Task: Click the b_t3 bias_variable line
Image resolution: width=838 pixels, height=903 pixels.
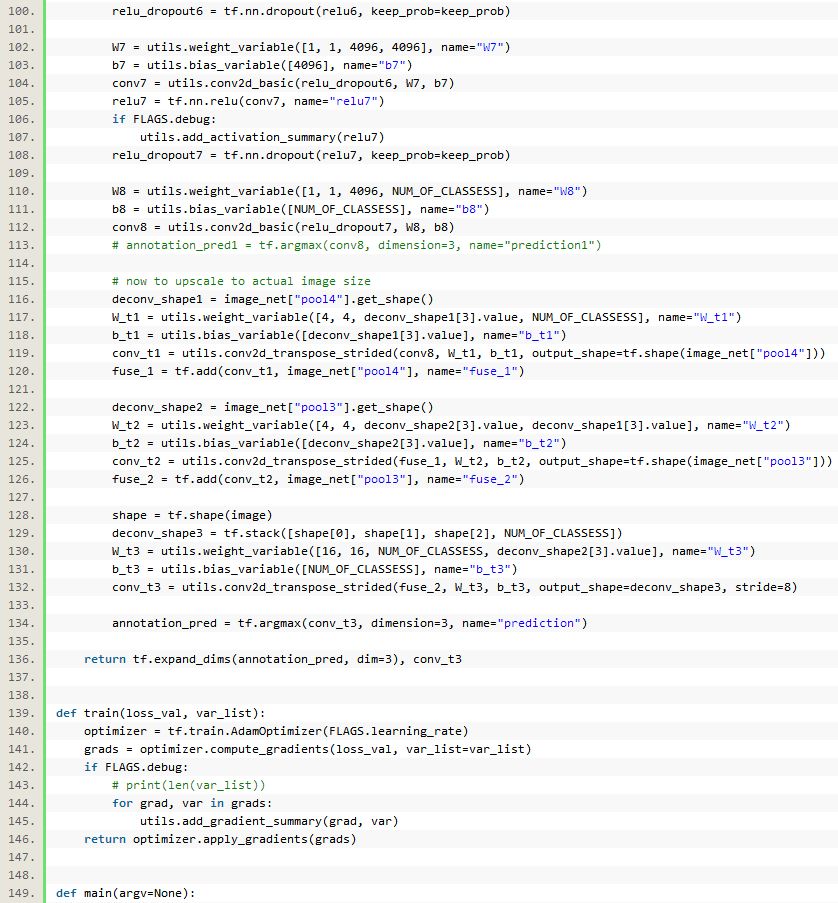Action: 314,569
